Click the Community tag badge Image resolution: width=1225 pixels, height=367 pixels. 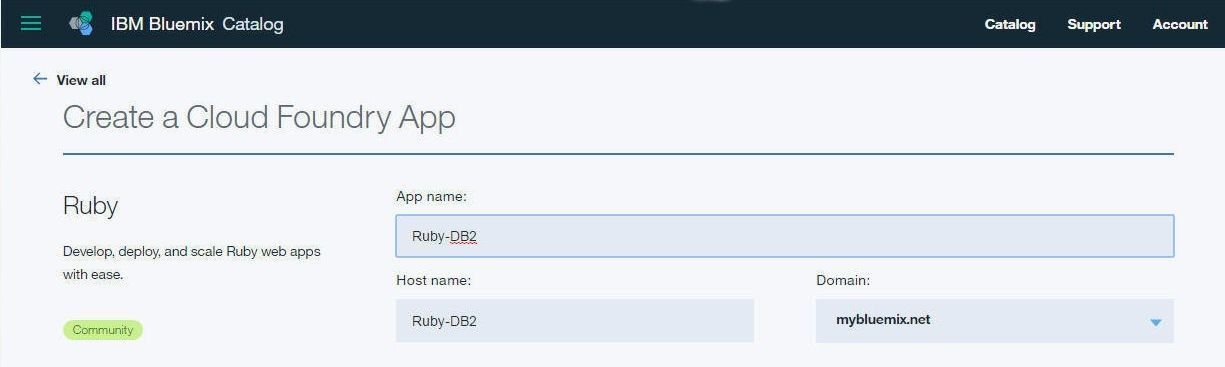pos(103,330)
